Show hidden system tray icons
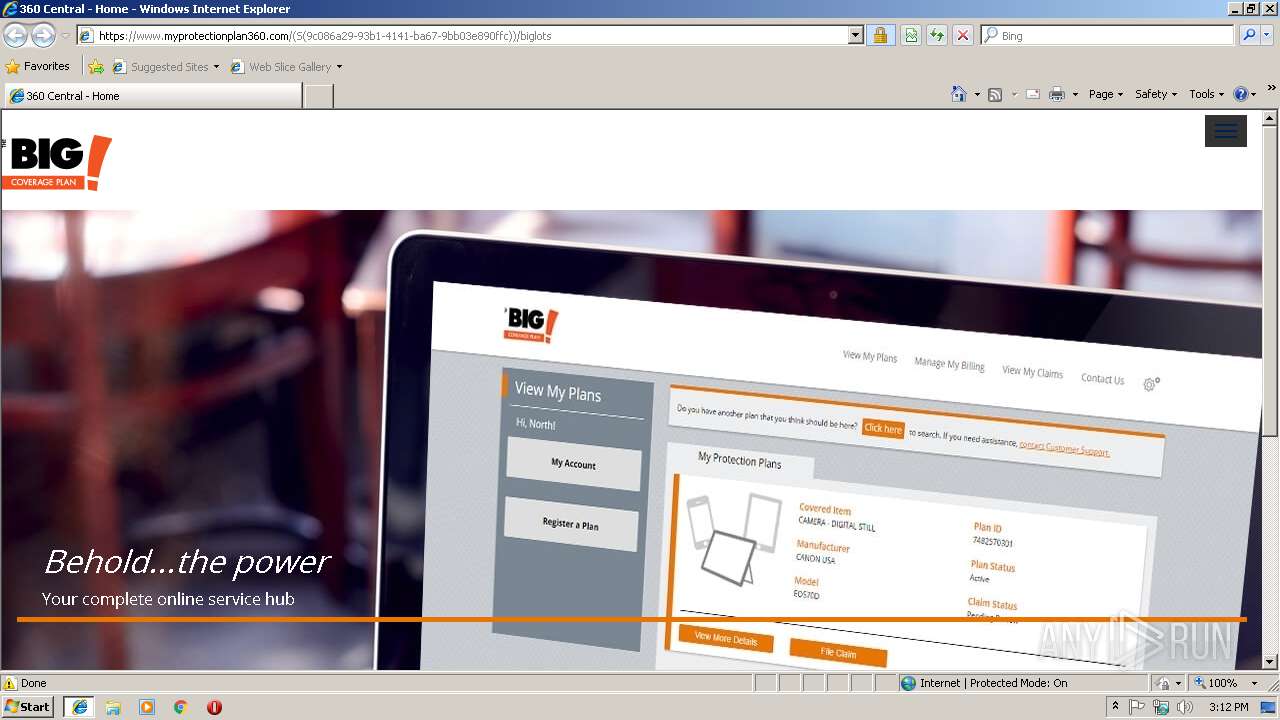Image resolution: width=1280 pixels, height=720 pixels. (1116, 707)
